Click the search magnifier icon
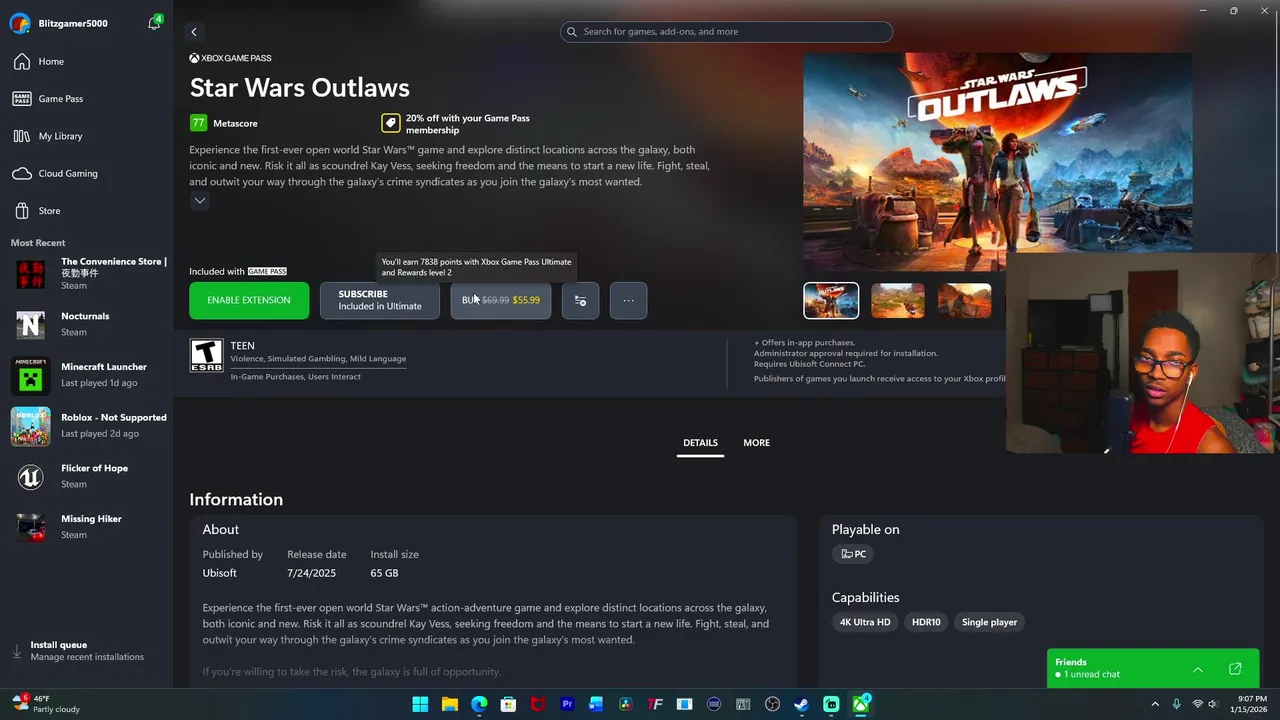Image resolution: width=1280 pixels, height=720 pixels. tap(572, 32)
